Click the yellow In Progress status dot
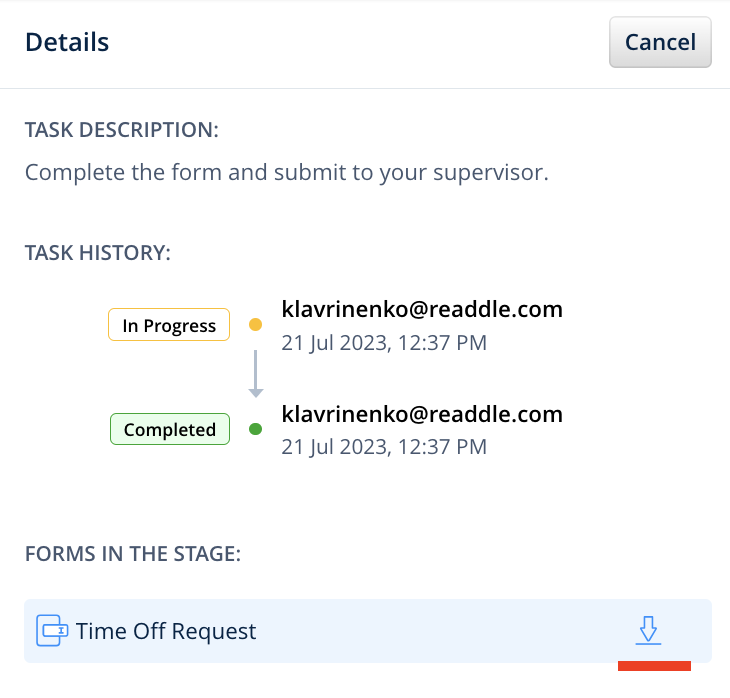This screenshot has width=730, height=698. point(255,325)
